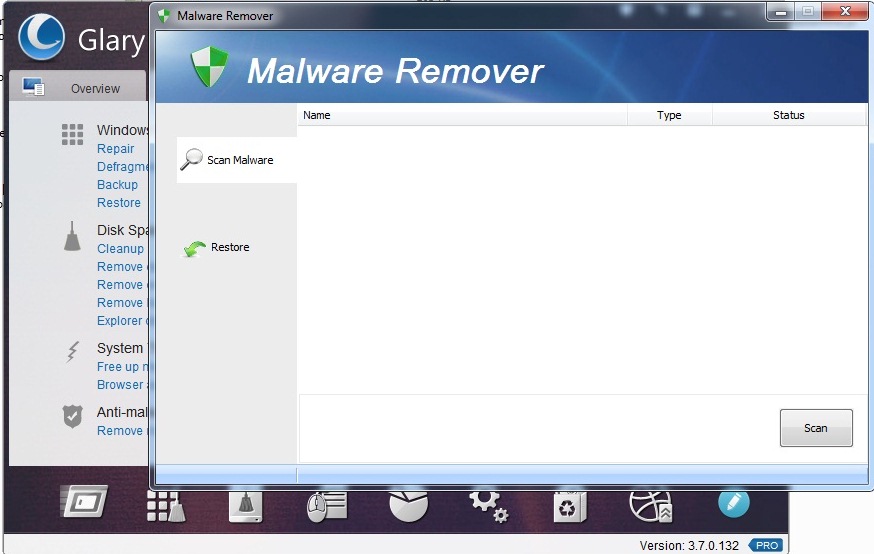Minimize the Malware Remover window
The width and height of the screenshot is (874, 554).
(780, 11)
